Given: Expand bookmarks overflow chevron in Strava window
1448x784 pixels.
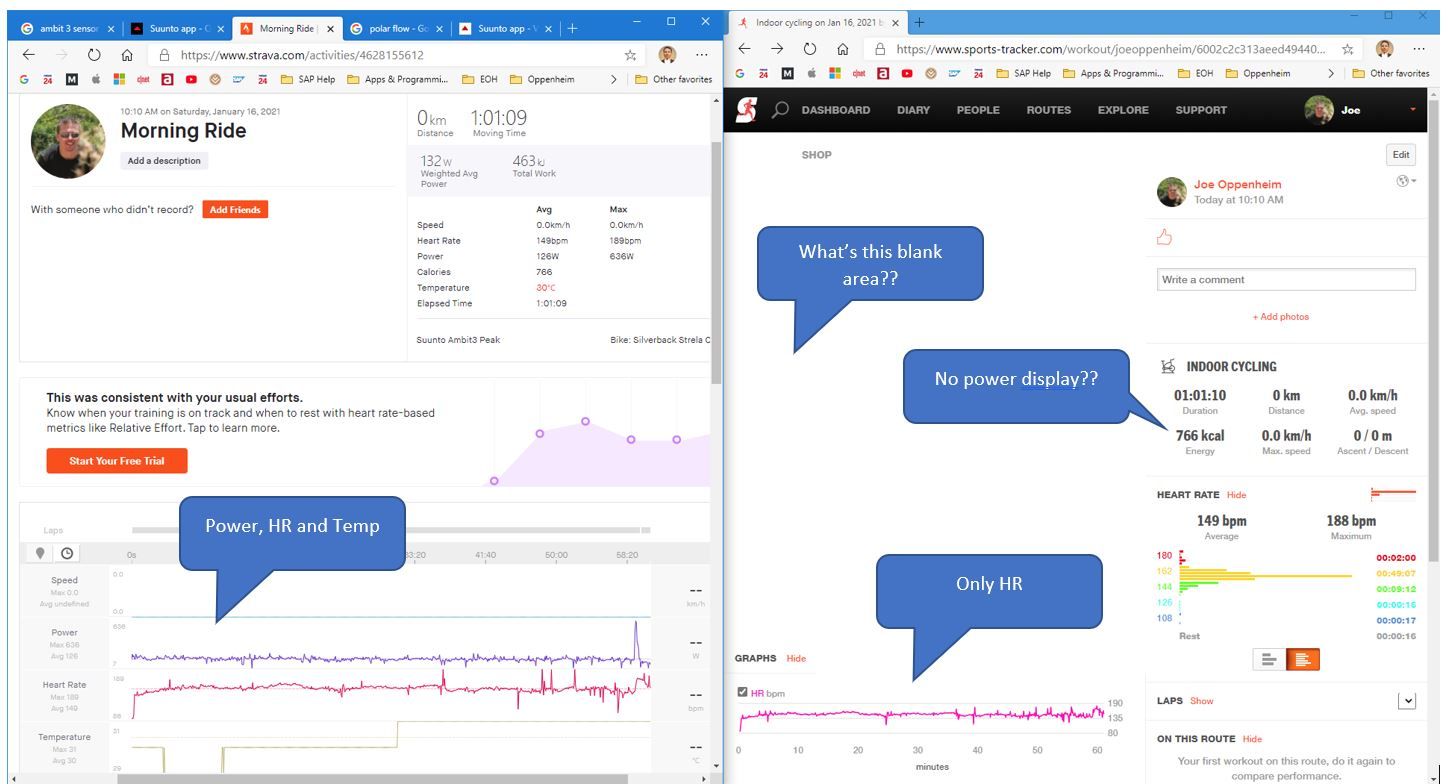Looking at the screenshot, I should [x=614, y=79].
